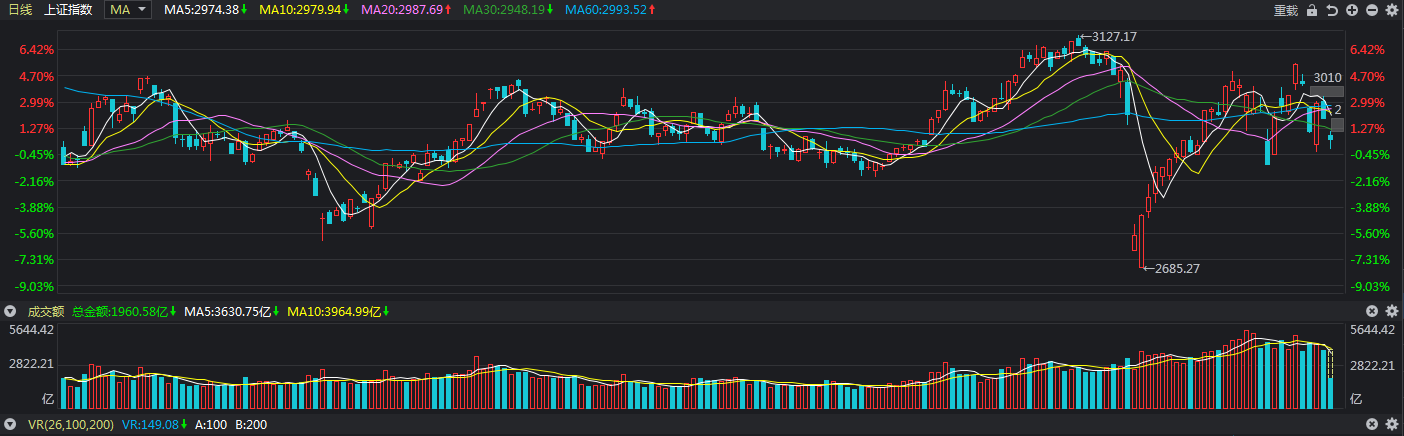1404x436 pixels.
Task: Close the 成交额 volume panel
Action: 1373,311
